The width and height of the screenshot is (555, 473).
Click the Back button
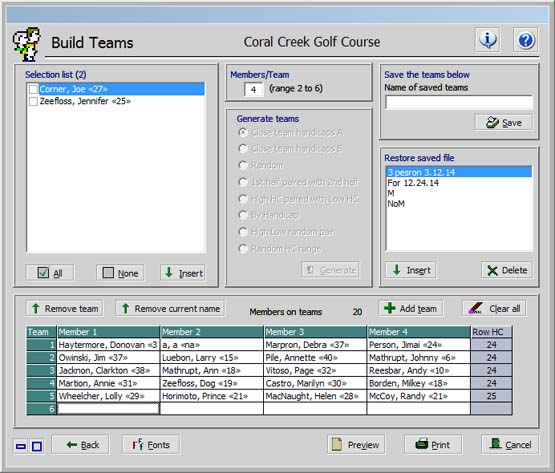coord(80,444)
